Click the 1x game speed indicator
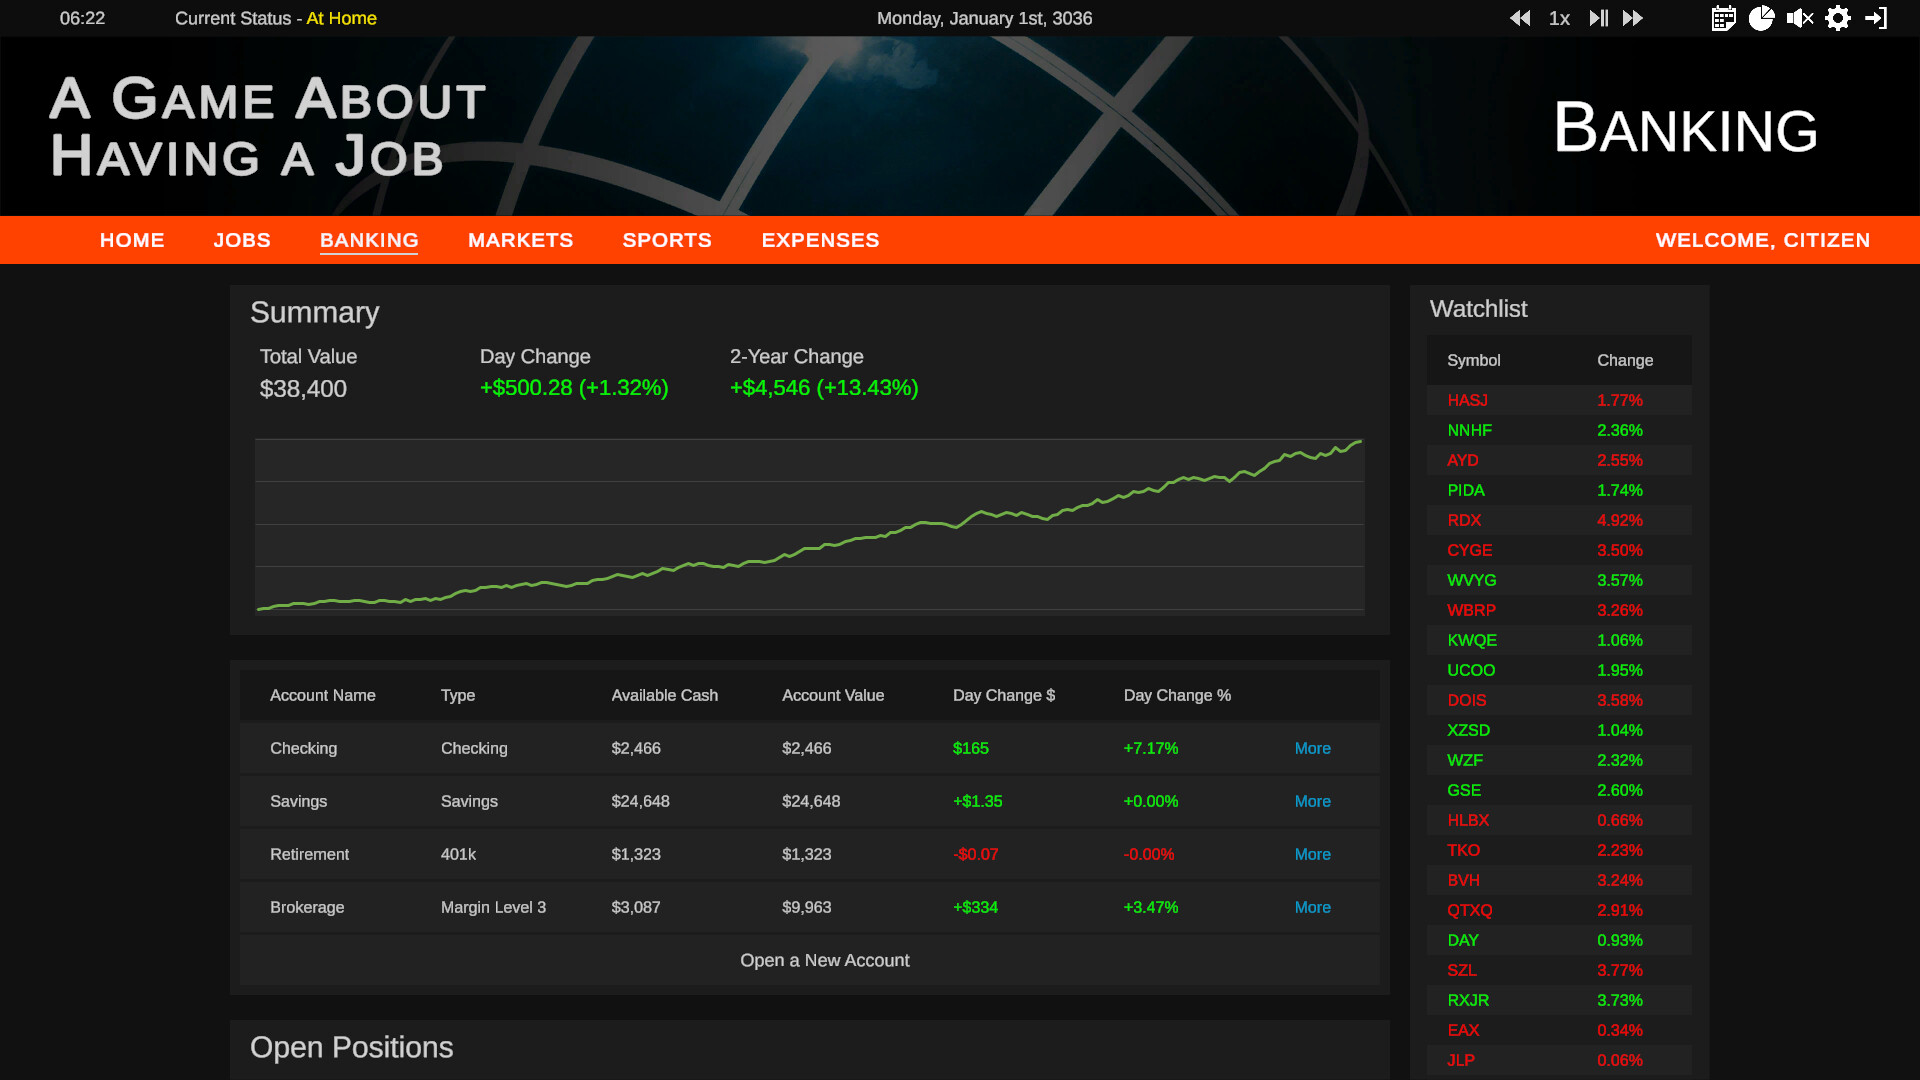This screenshot has height=1080, width=1920. 1559,18
